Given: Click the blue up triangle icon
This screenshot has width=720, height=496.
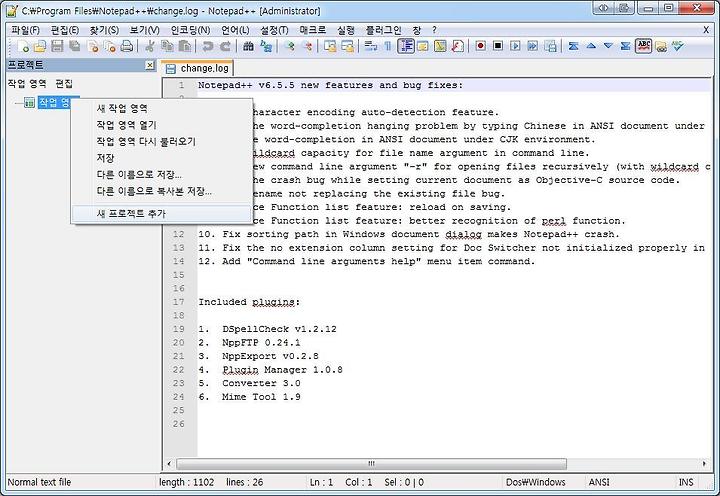Looking at the screenshot, I should pos(591,46).
